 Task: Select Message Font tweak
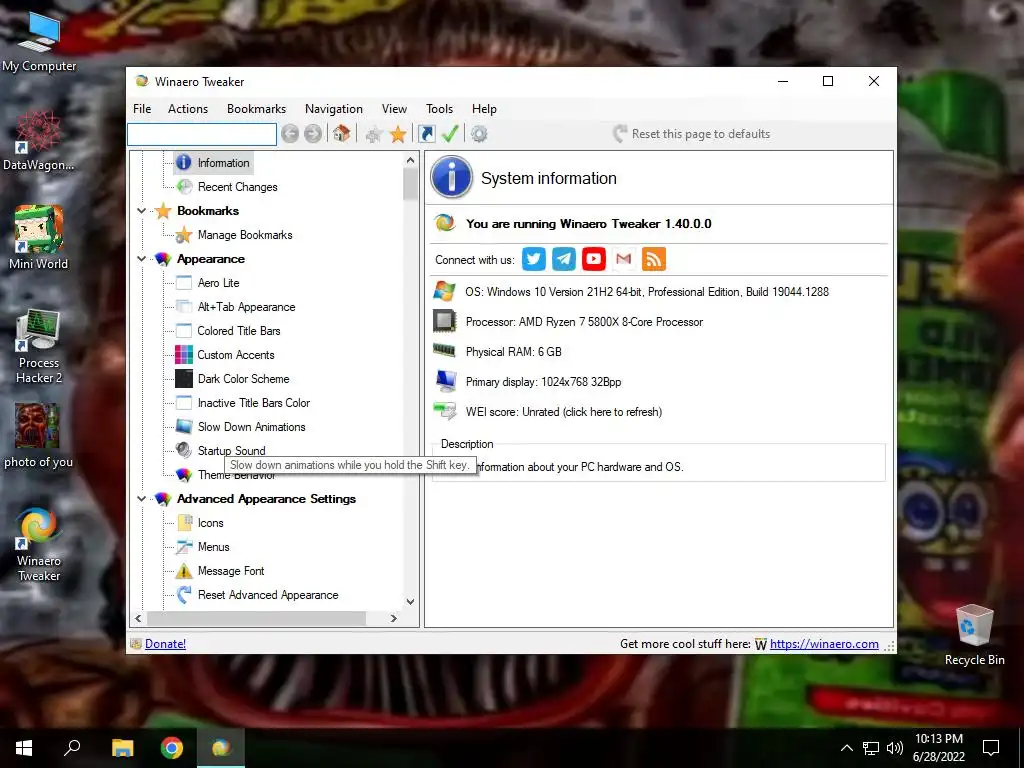coord(231,571)
